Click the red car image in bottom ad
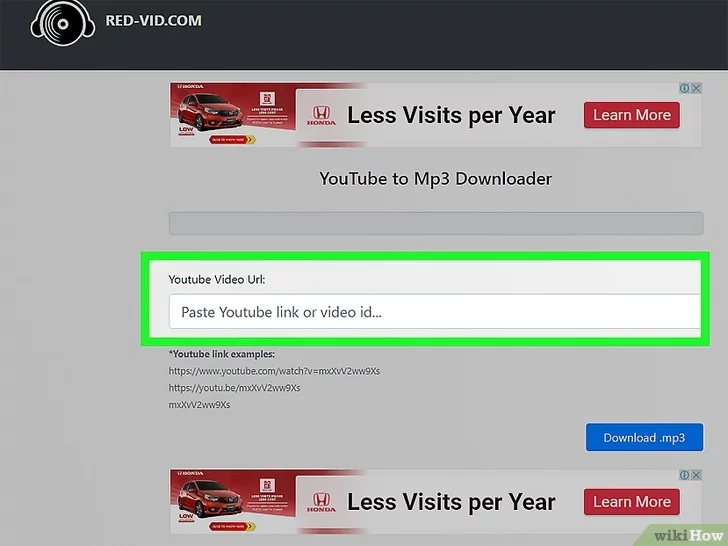The width and height of the screenshot is (728, 546). click(x=211, y=499)
